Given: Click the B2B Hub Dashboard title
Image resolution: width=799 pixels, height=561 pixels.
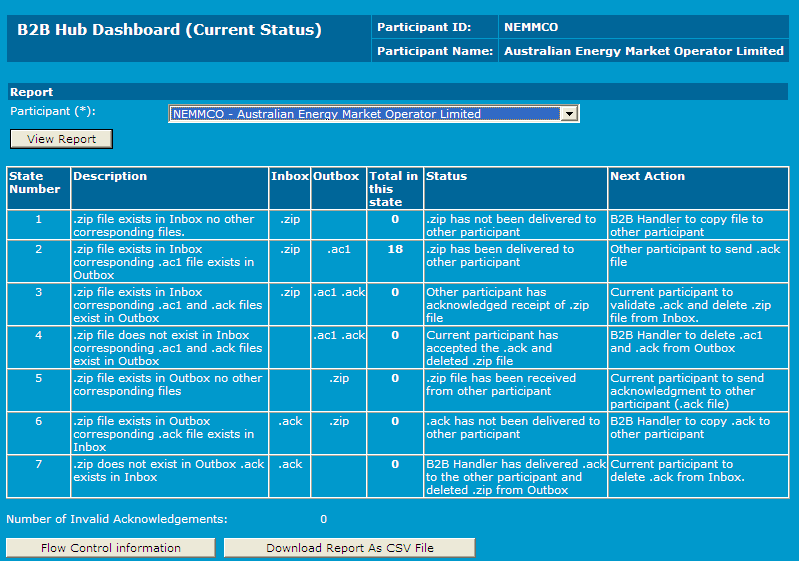Looking at the screenshot, I should (x=169, y=30).
